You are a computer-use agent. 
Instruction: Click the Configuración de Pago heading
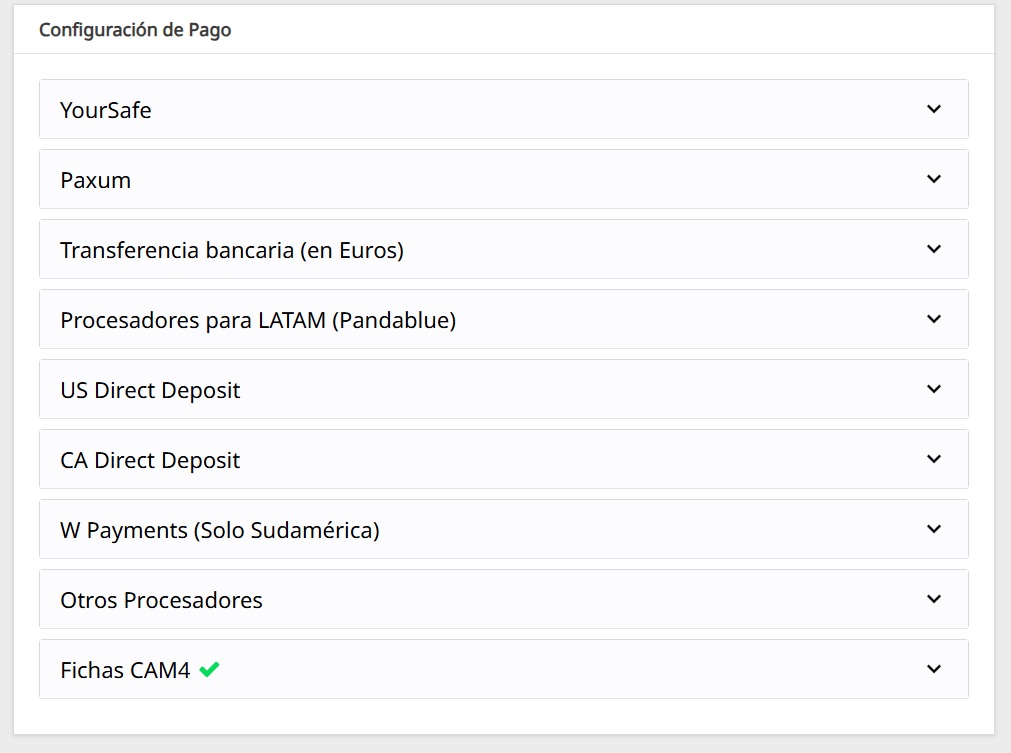click(135, 30)
